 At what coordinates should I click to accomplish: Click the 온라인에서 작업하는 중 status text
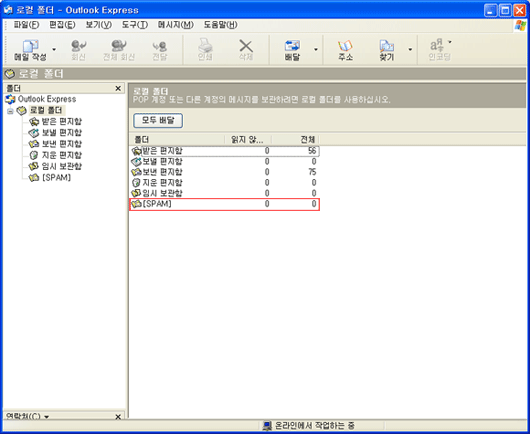click(x=314, y=426)
